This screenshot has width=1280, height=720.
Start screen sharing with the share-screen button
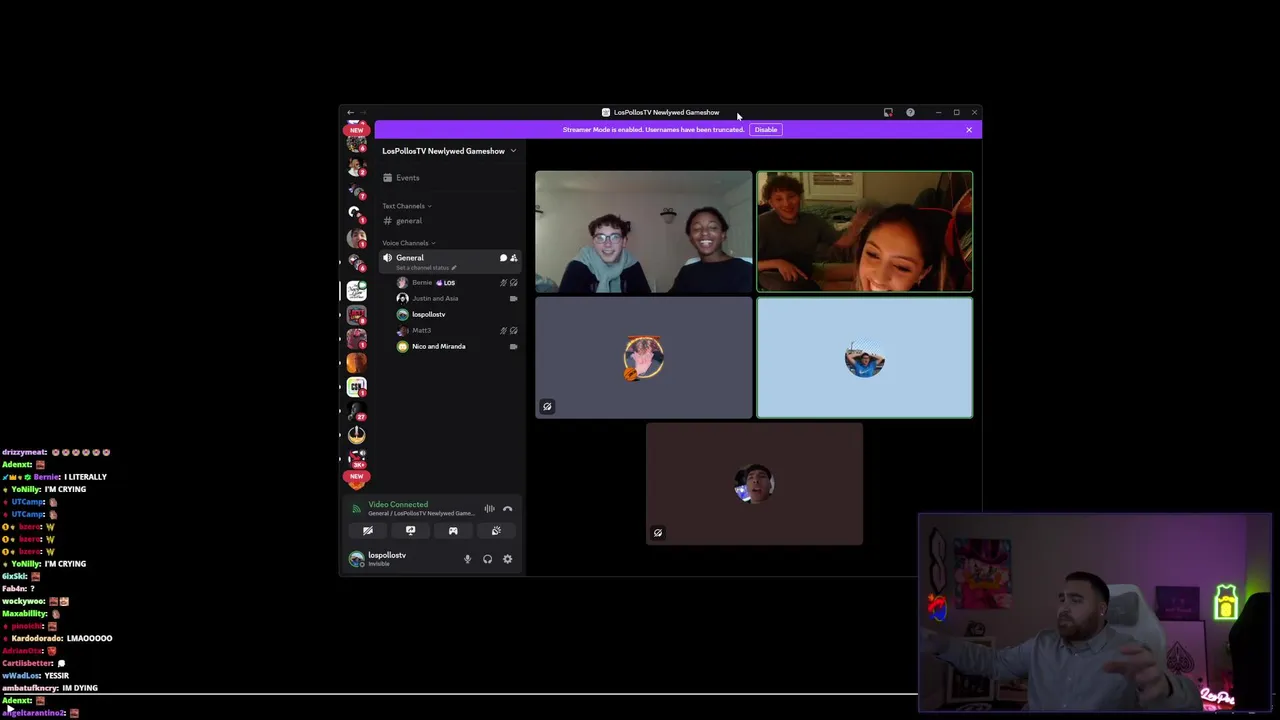pos(410,531)
